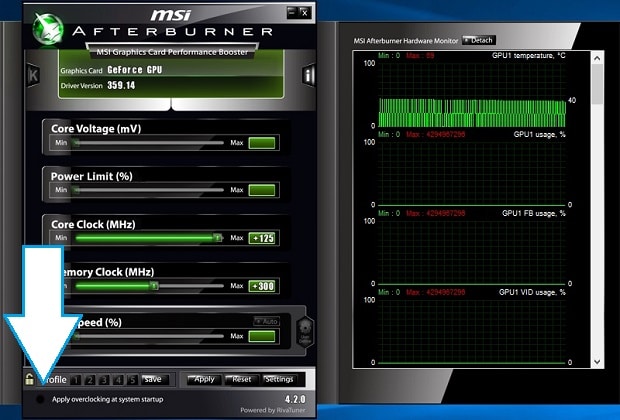This screenshot has height=420, width=620.
Task: Click the Fan Speed slider track
Action: [x=149, y=337]
